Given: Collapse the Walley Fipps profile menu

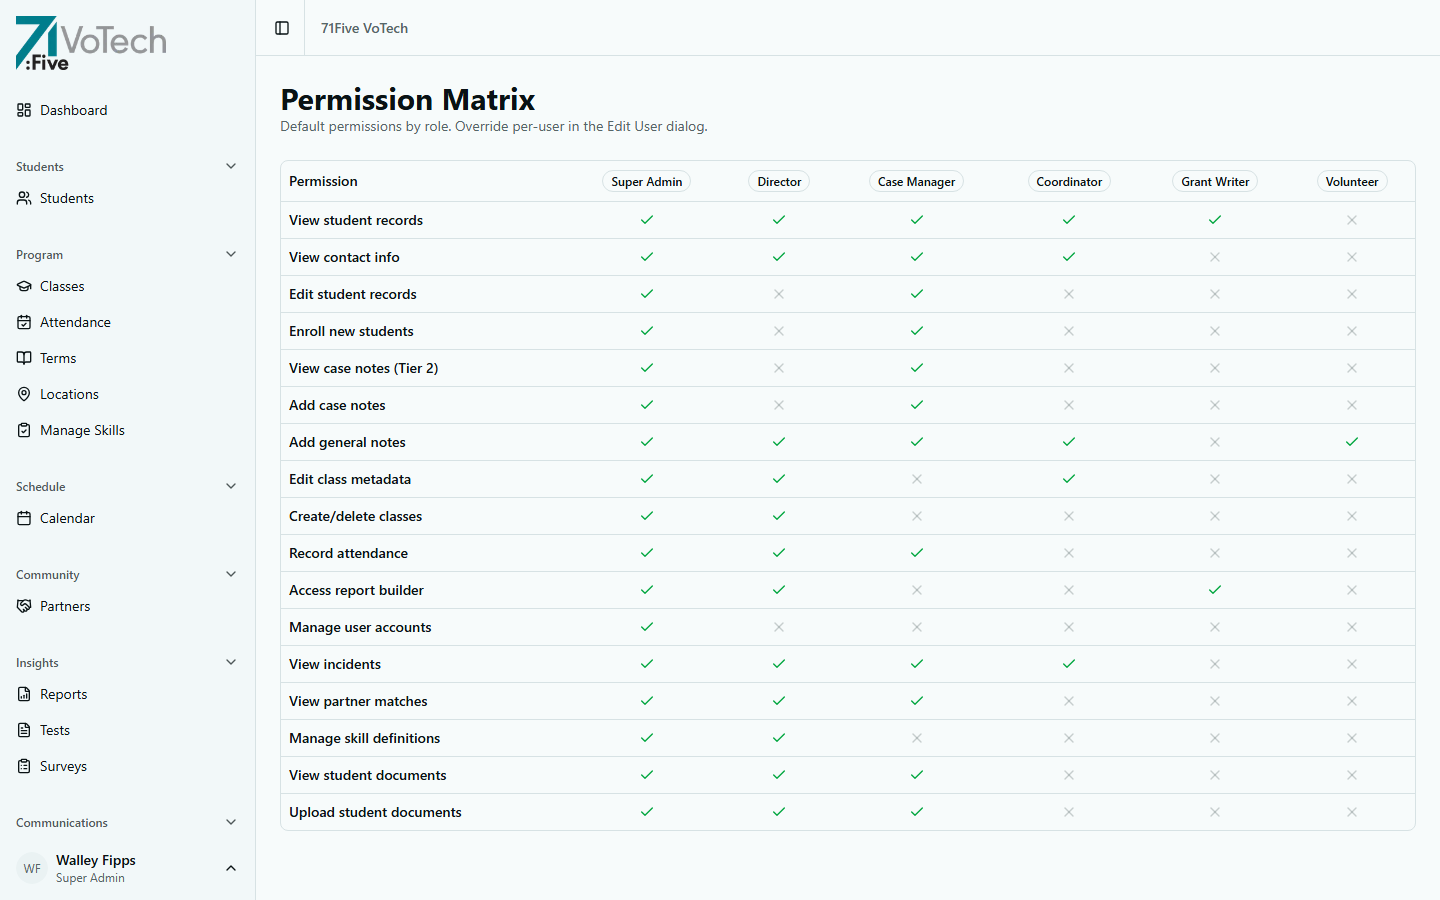Looking at the screenshot, I should point(231,868).
